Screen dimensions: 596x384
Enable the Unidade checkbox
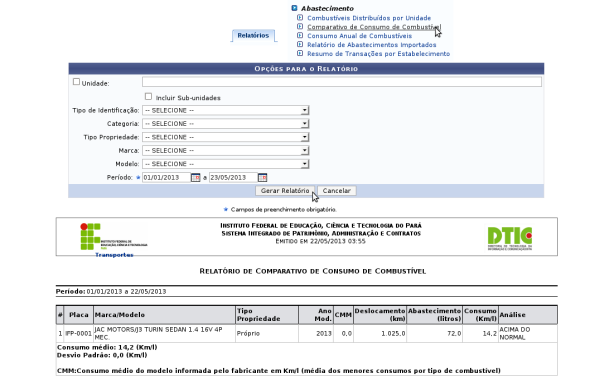click(76, 82)
